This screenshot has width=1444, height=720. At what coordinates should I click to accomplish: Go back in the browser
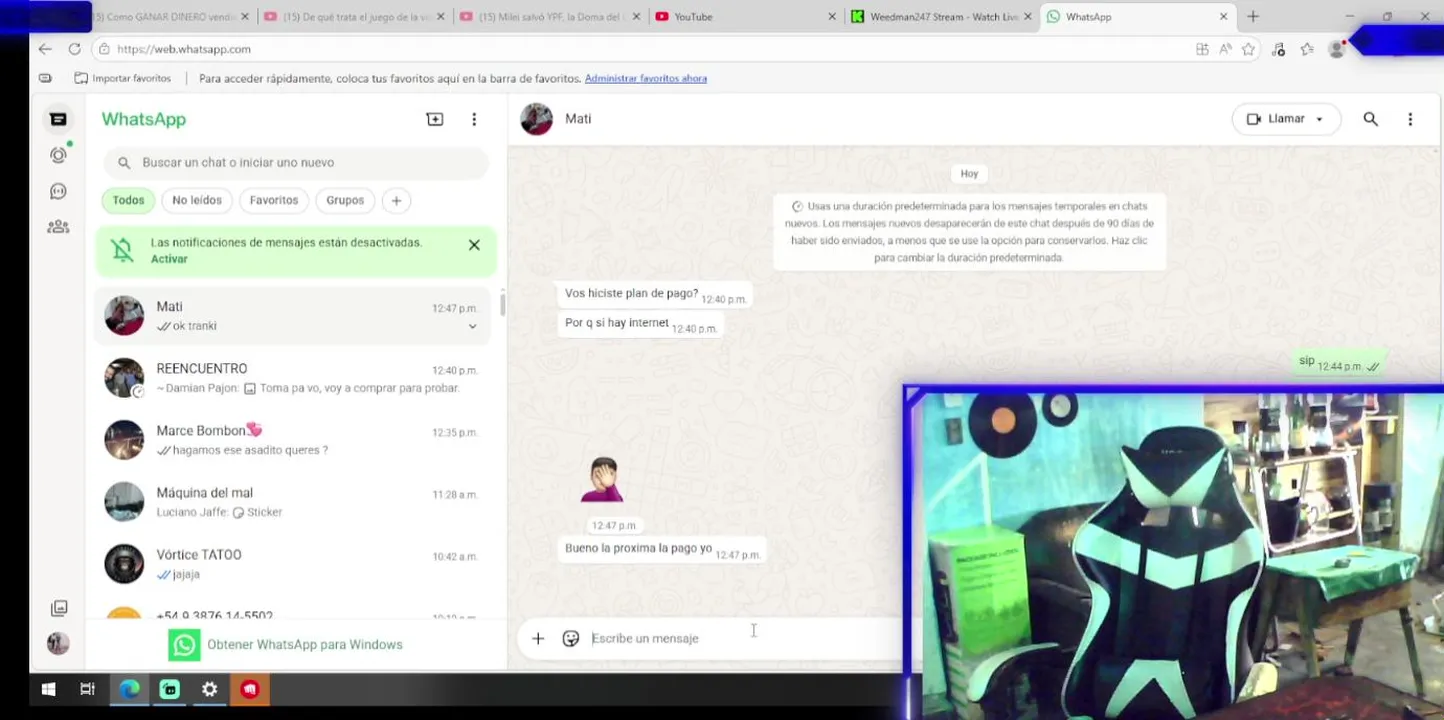(x=45, y=49)
